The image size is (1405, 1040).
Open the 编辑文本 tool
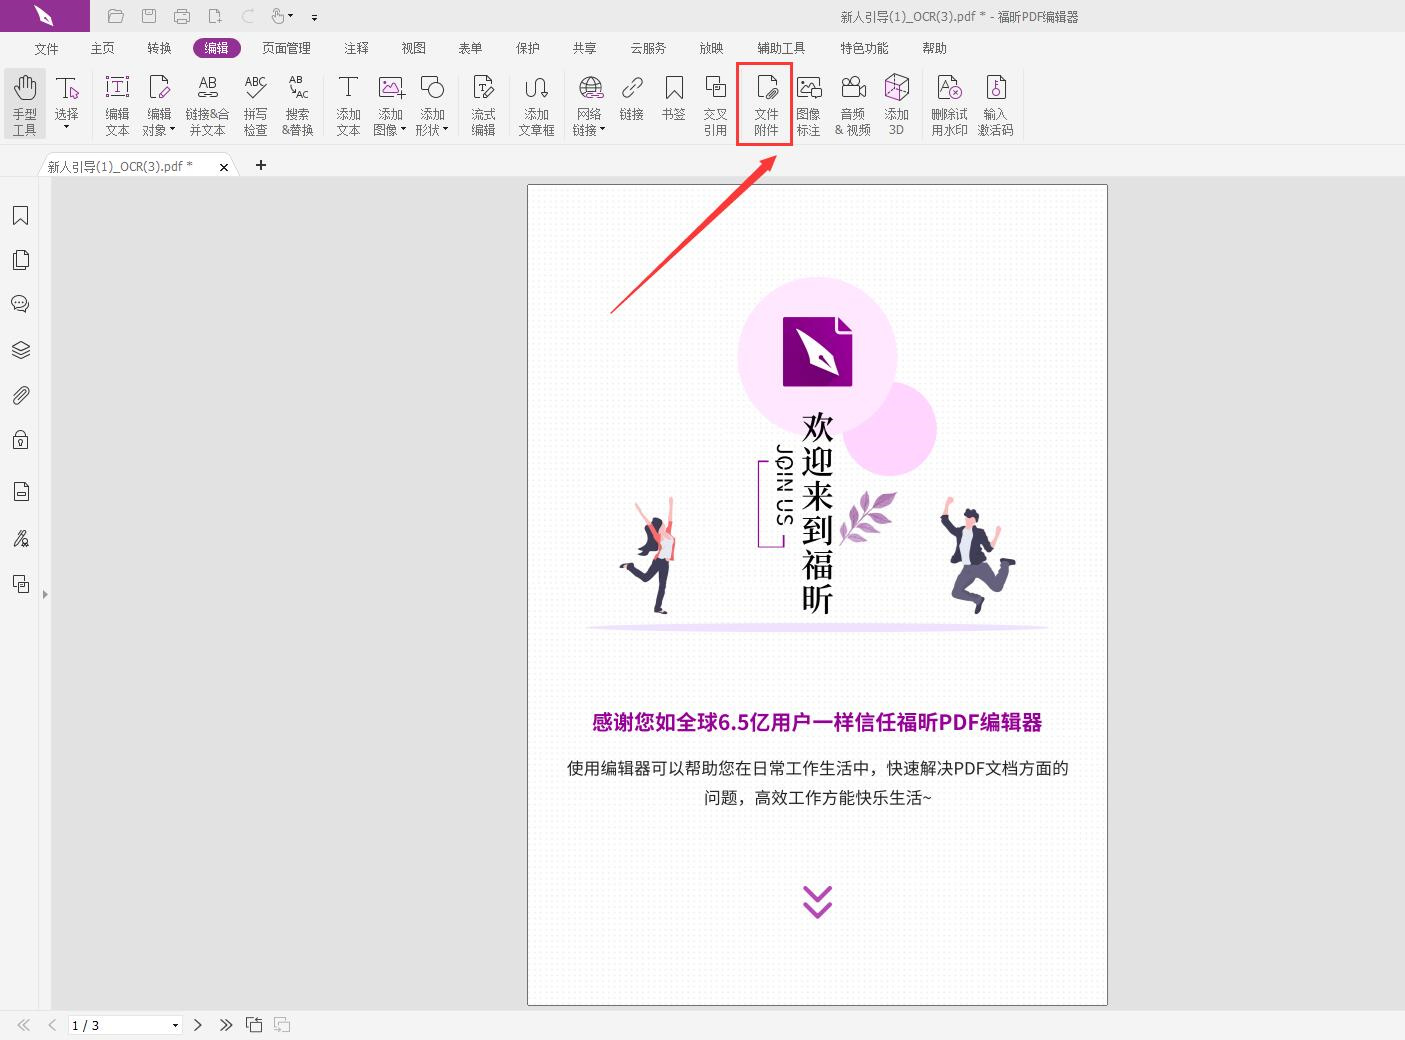point(117,104)
